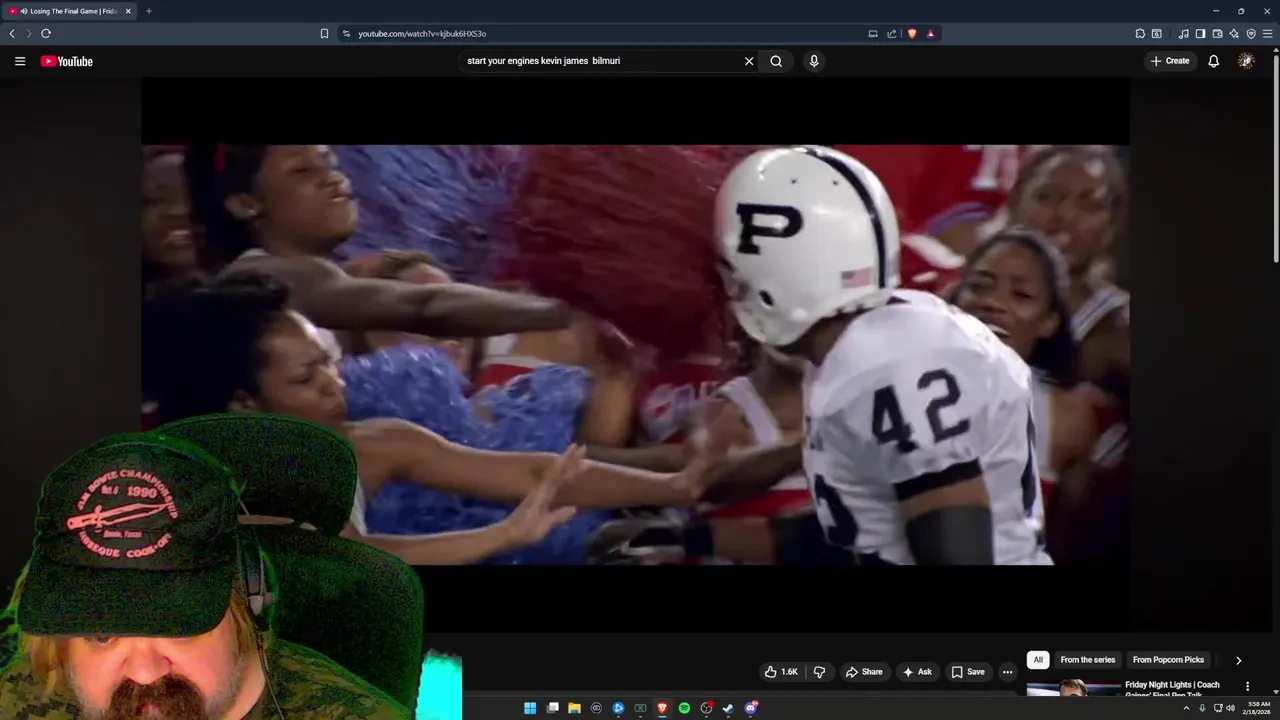Viewport: 1280px width, 720px height.
Task: Open the picture-in-picture address bar icon
Action: [873, 33]
